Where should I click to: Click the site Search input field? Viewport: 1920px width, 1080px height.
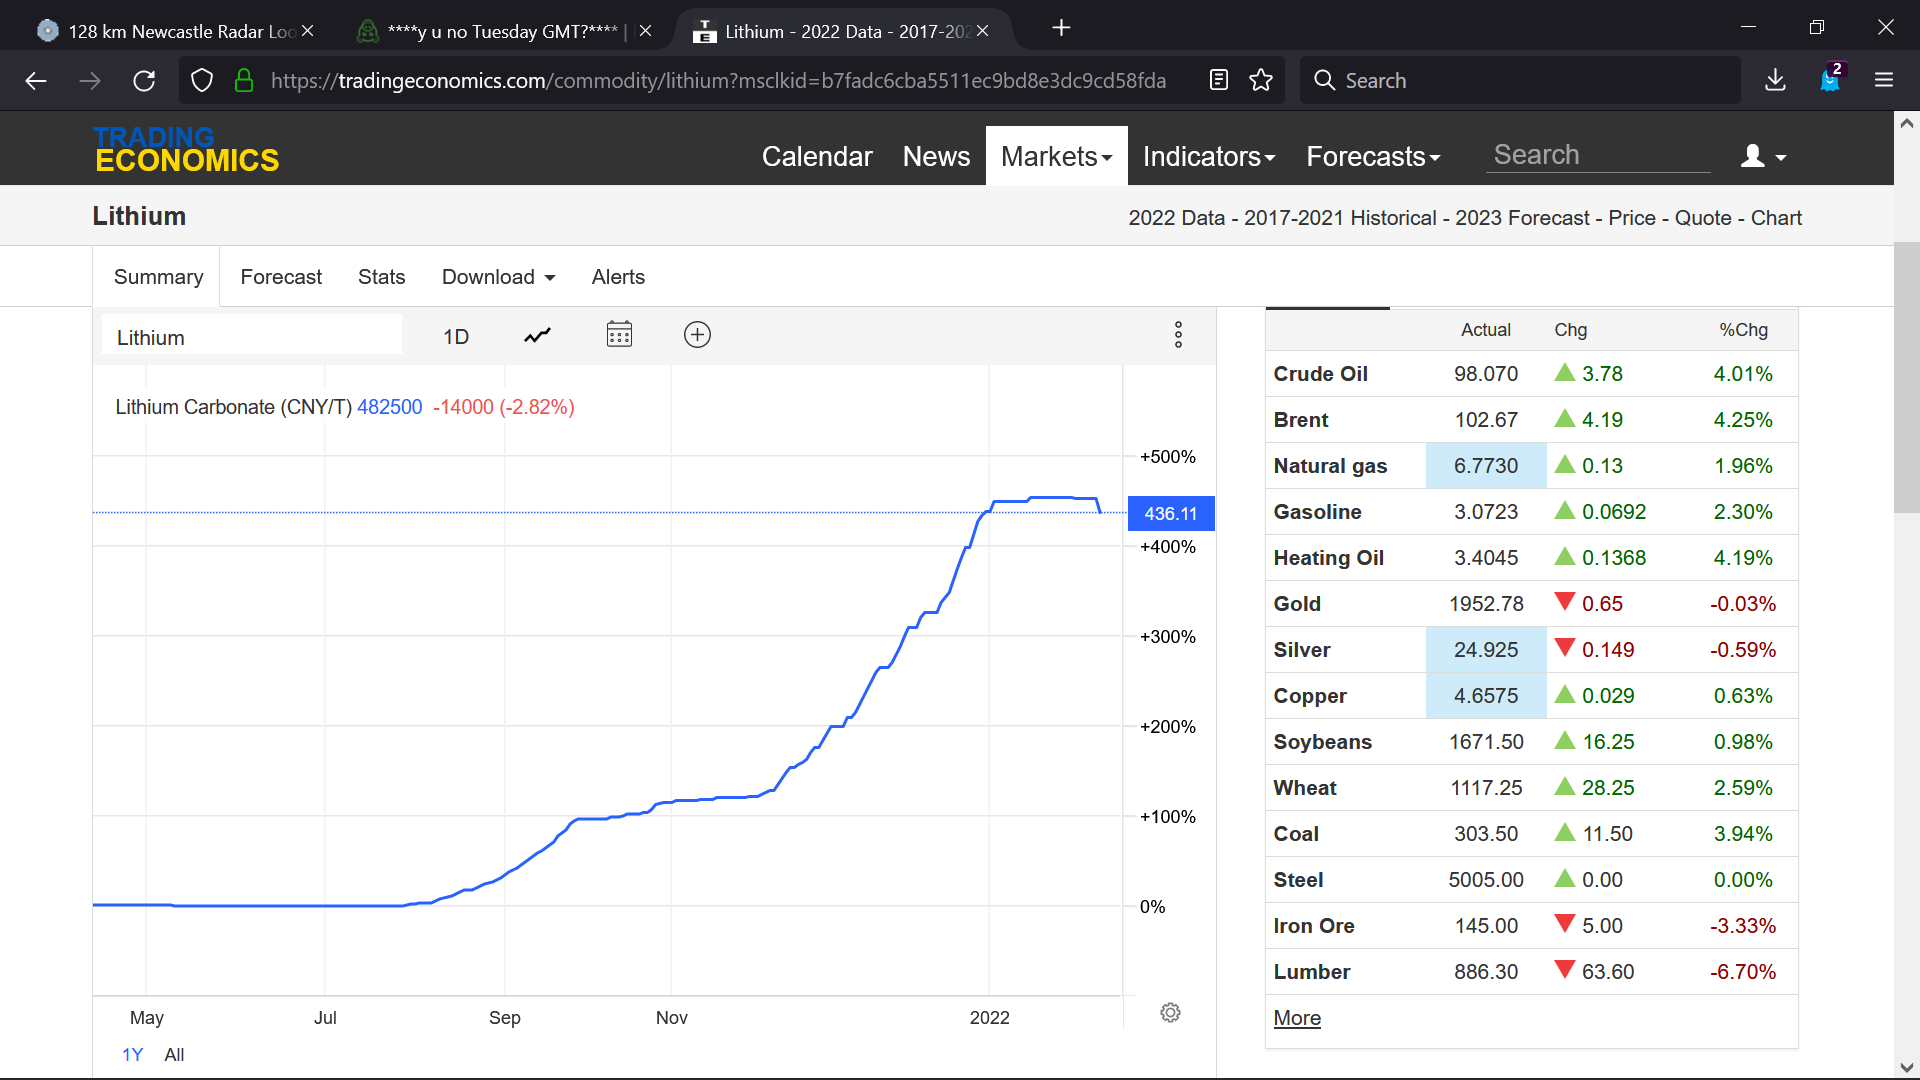tap(1597, 155)
